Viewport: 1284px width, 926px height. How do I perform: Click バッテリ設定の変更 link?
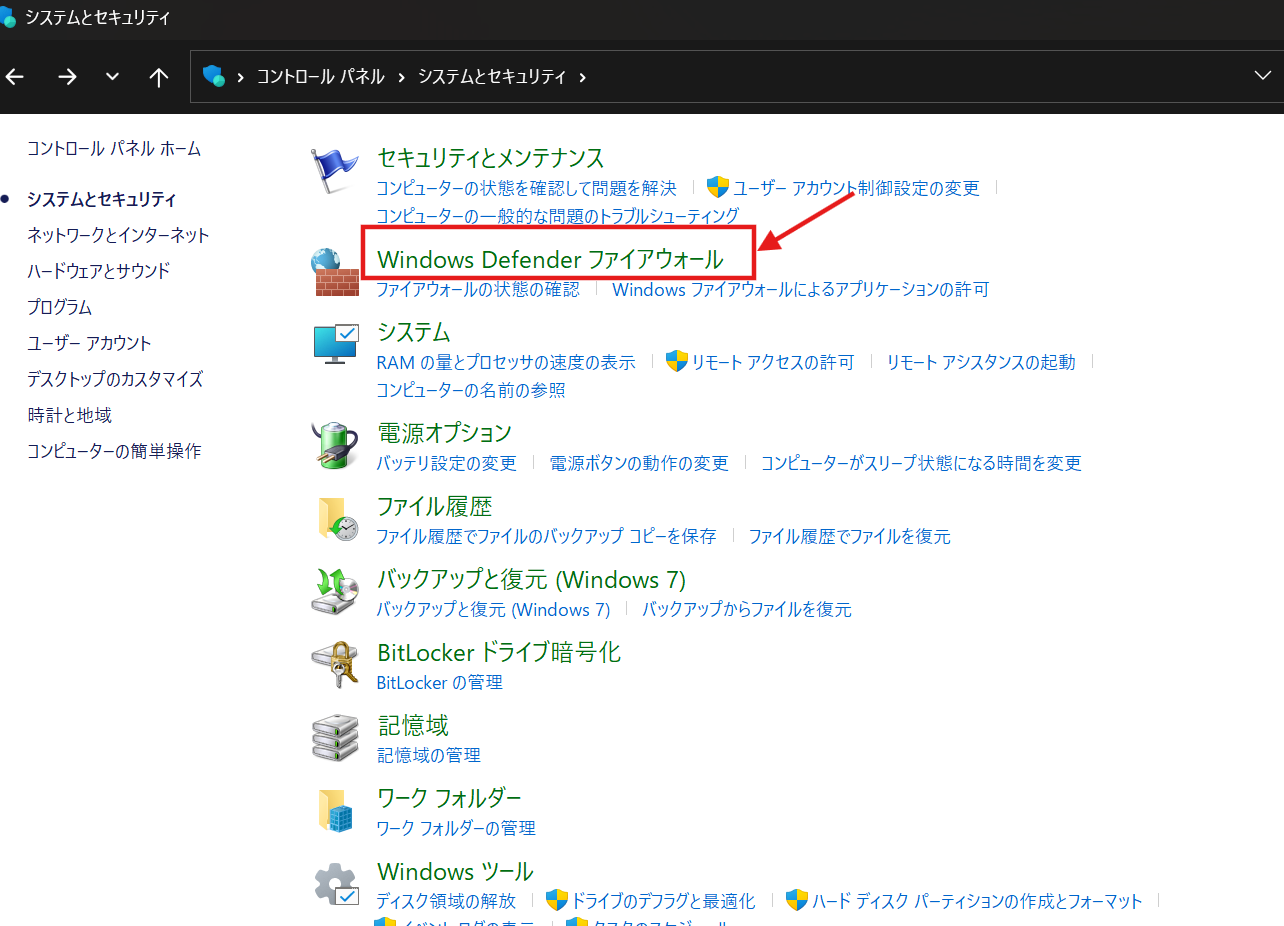446,464
